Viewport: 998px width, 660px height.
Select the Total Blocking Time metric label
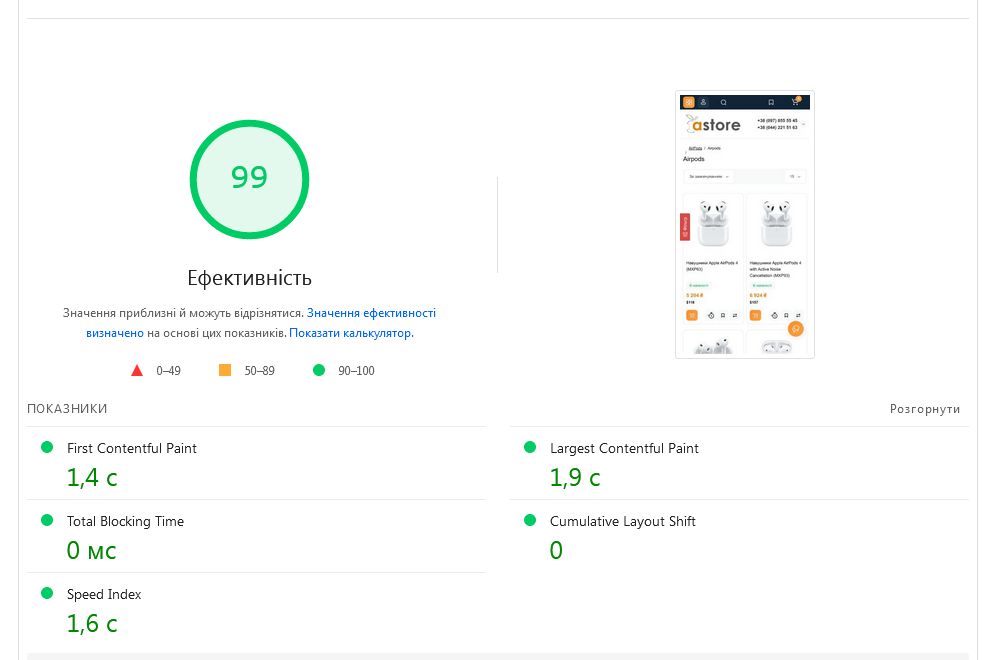pos(125,521)
